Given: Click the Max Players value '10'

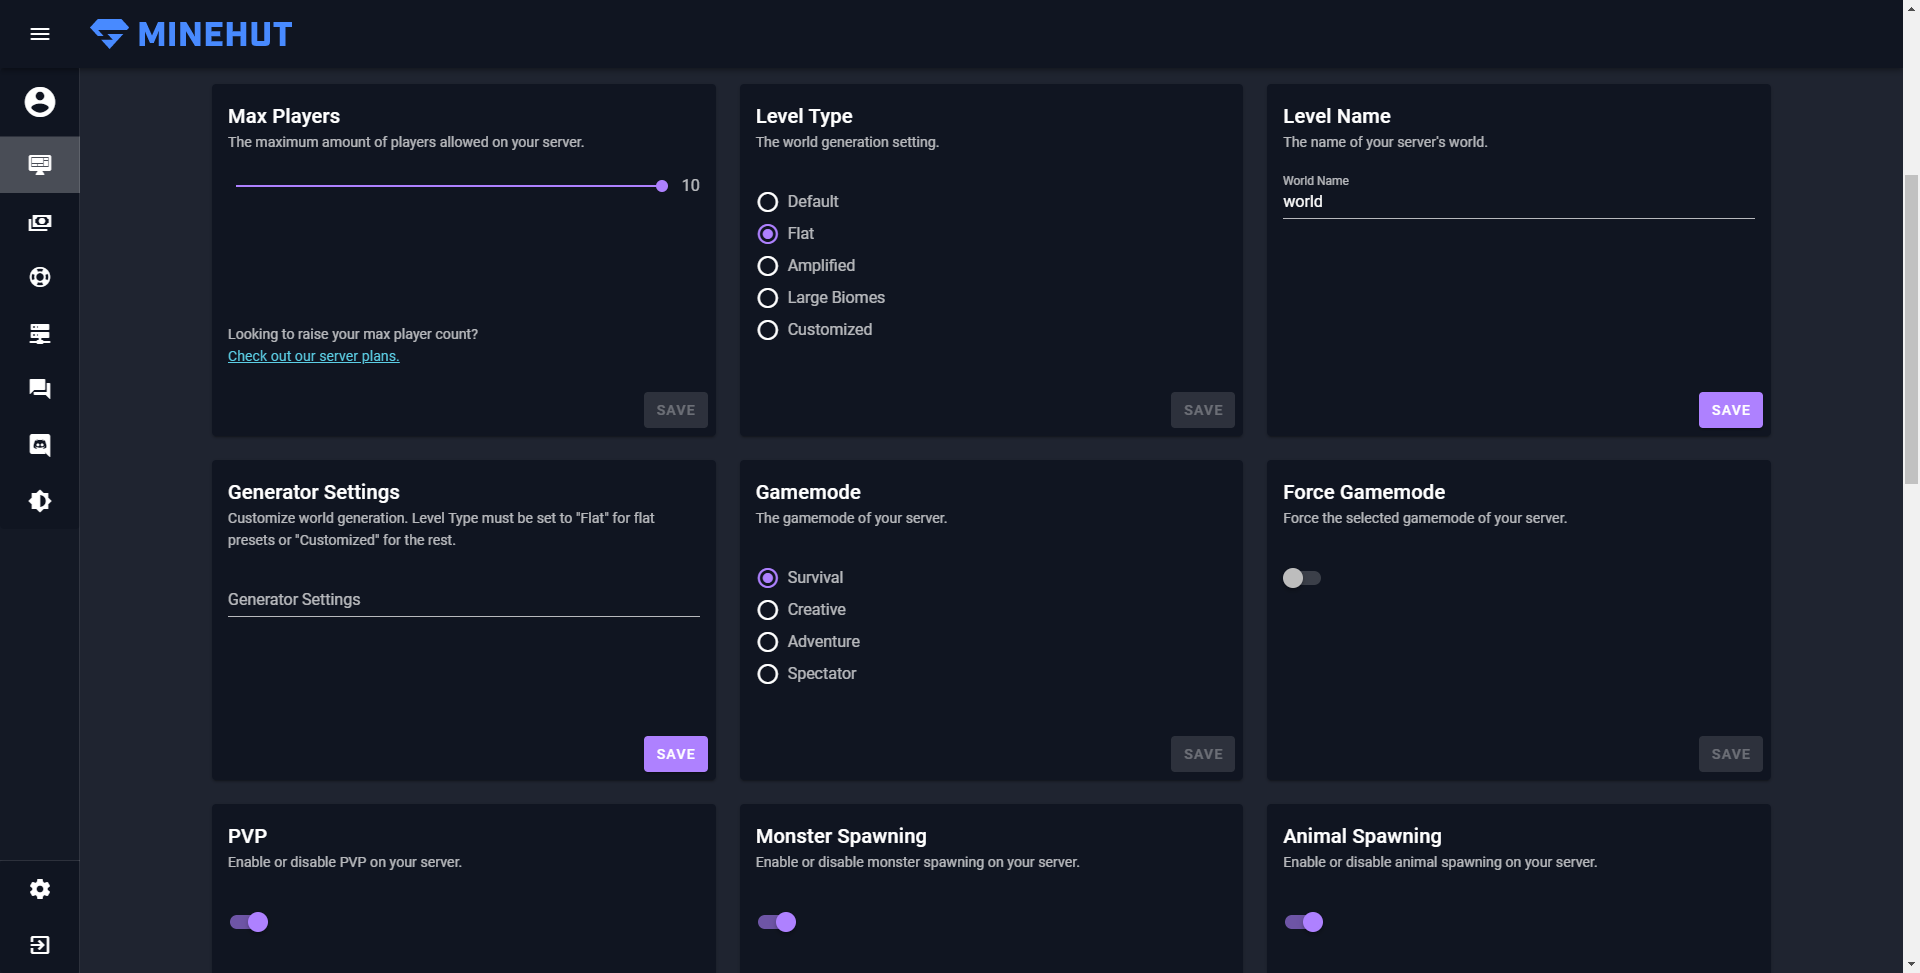Looking at the screenshot, I should pos(690,186).
